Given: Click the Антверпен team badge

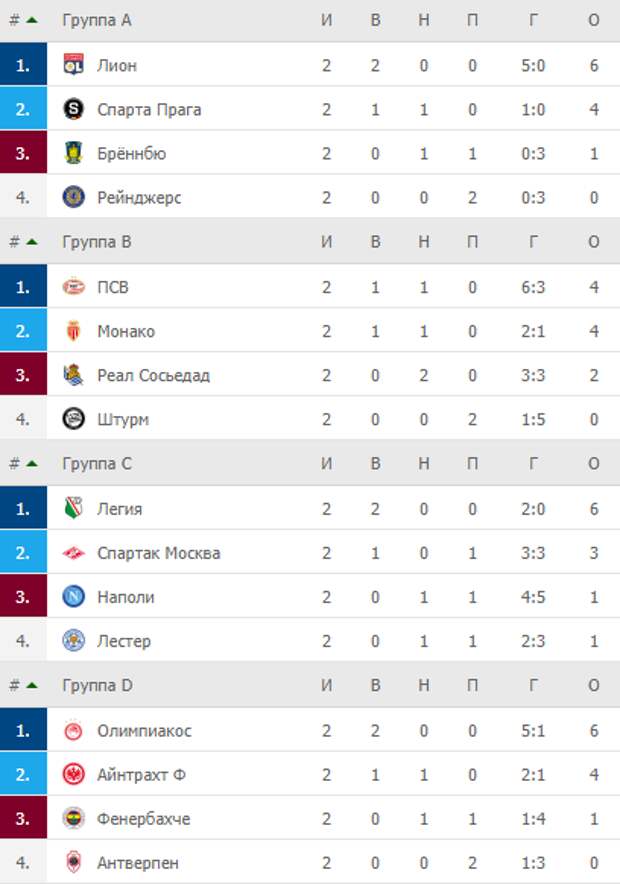Looking at the screenshot, I should click(73, 862).
